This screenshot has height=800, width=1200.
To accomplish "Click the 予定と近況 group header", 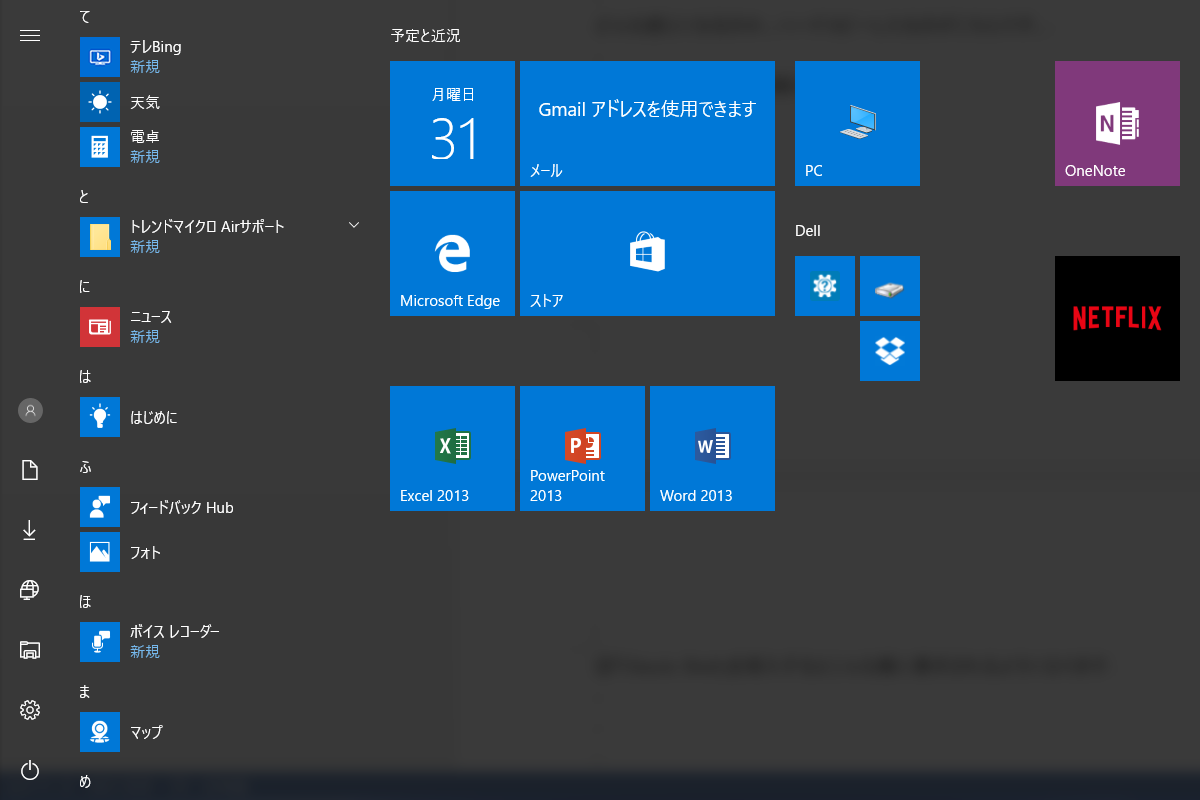I will coord(426,36).
